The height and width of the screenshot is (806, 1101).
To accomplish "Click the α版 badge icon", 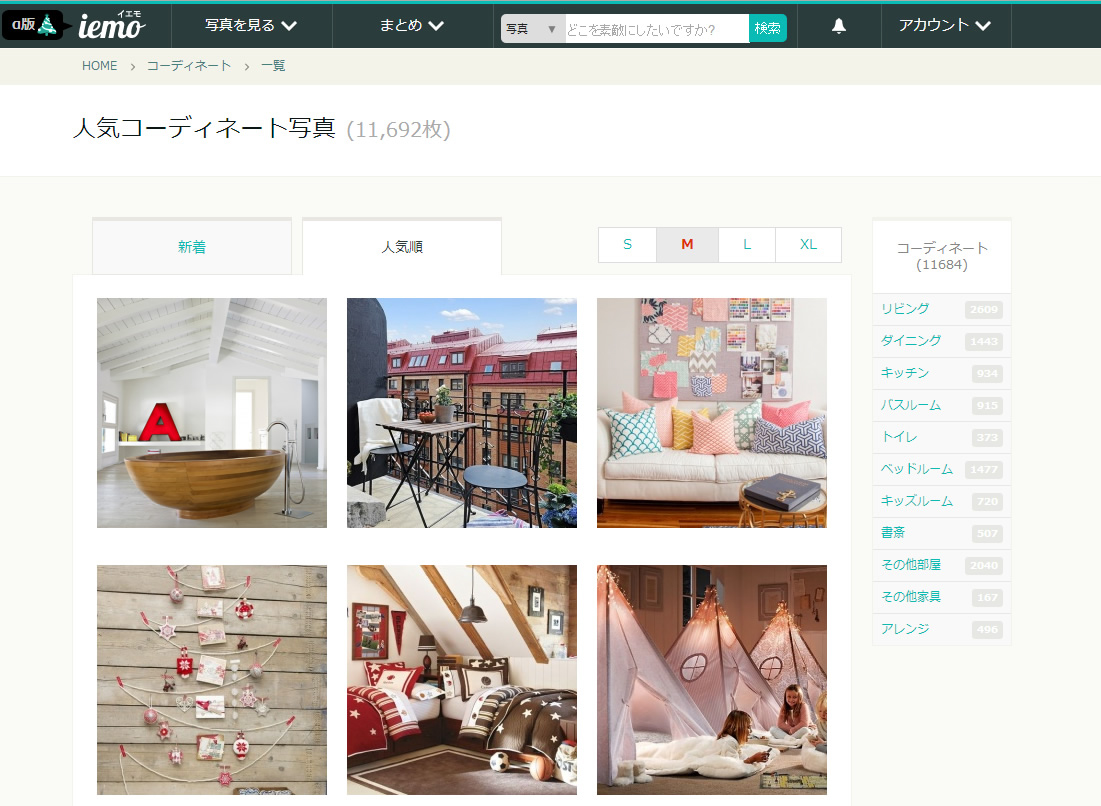I will (x=35, y=25).
